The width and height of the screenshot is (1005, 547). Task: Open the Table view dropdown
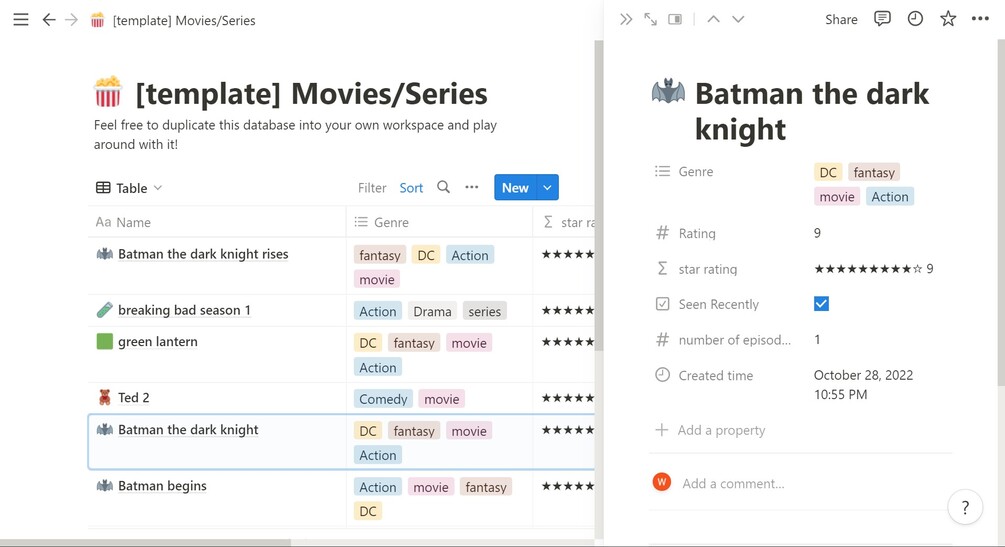click(x=129, y=188)
